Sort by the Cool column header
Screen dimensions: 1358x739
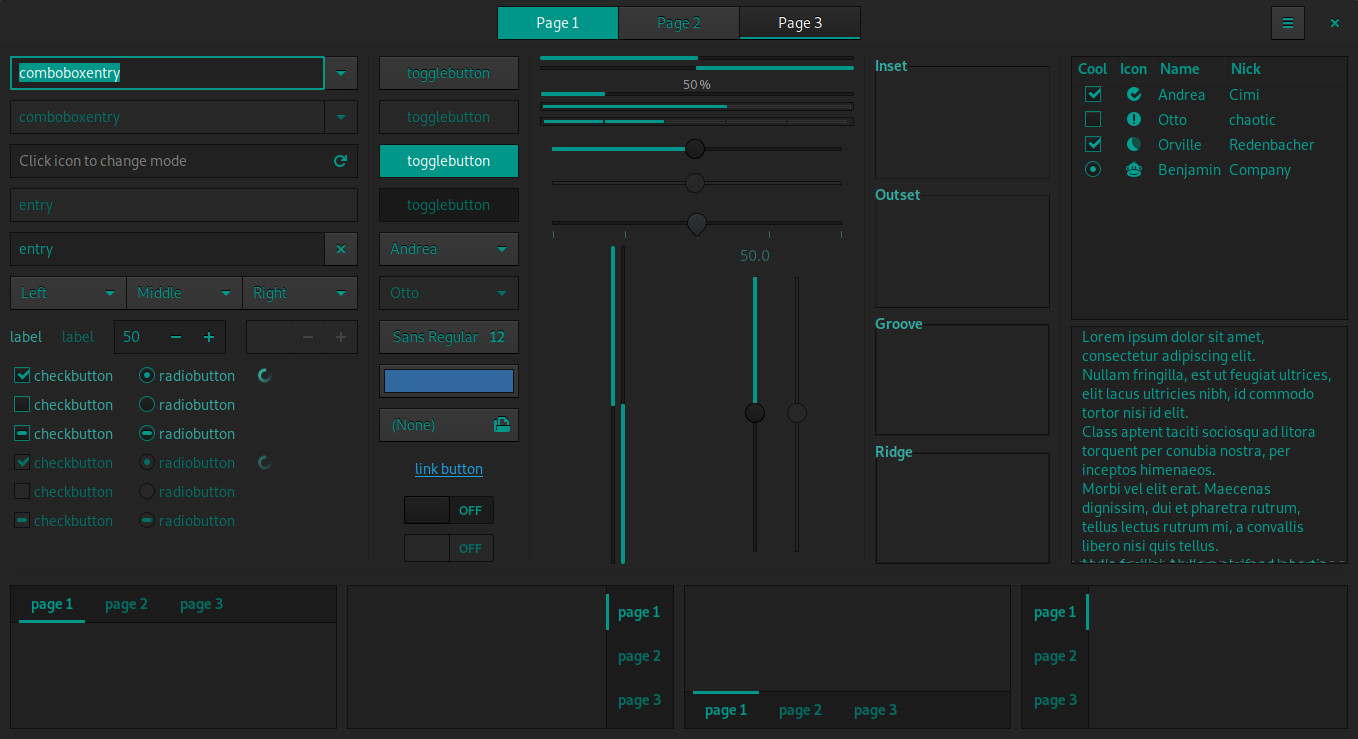tap(1093, 69)
